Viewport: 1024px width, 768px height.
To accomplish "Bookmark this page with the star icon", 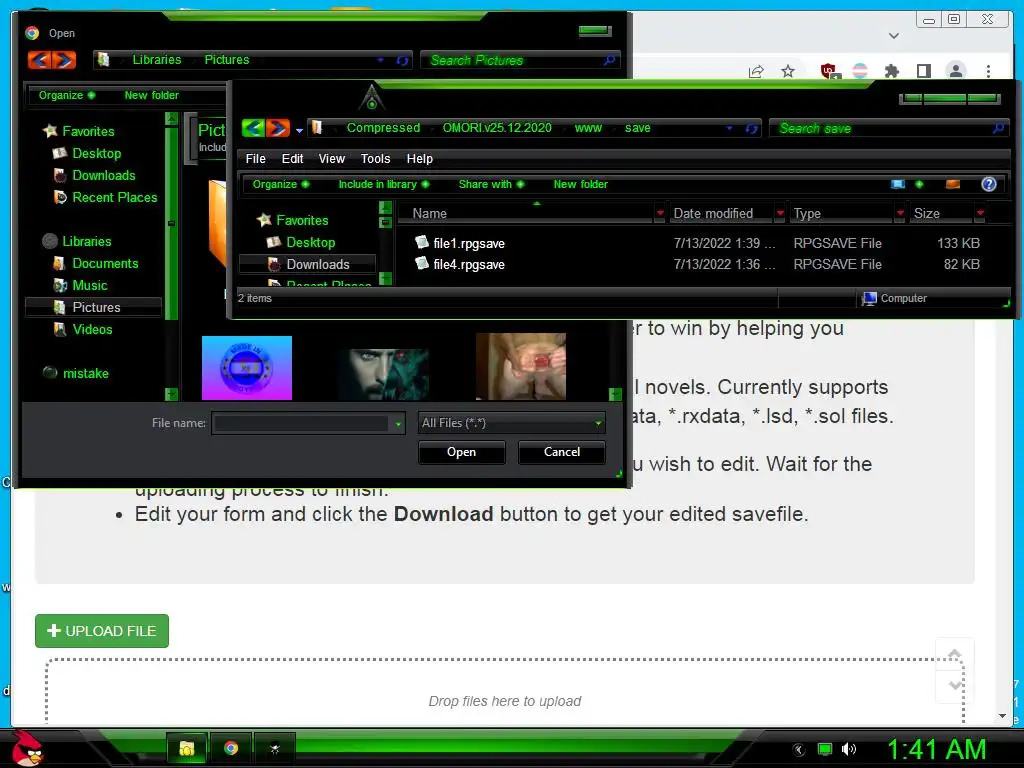I will pyautogui.click(x=788, y=71).
